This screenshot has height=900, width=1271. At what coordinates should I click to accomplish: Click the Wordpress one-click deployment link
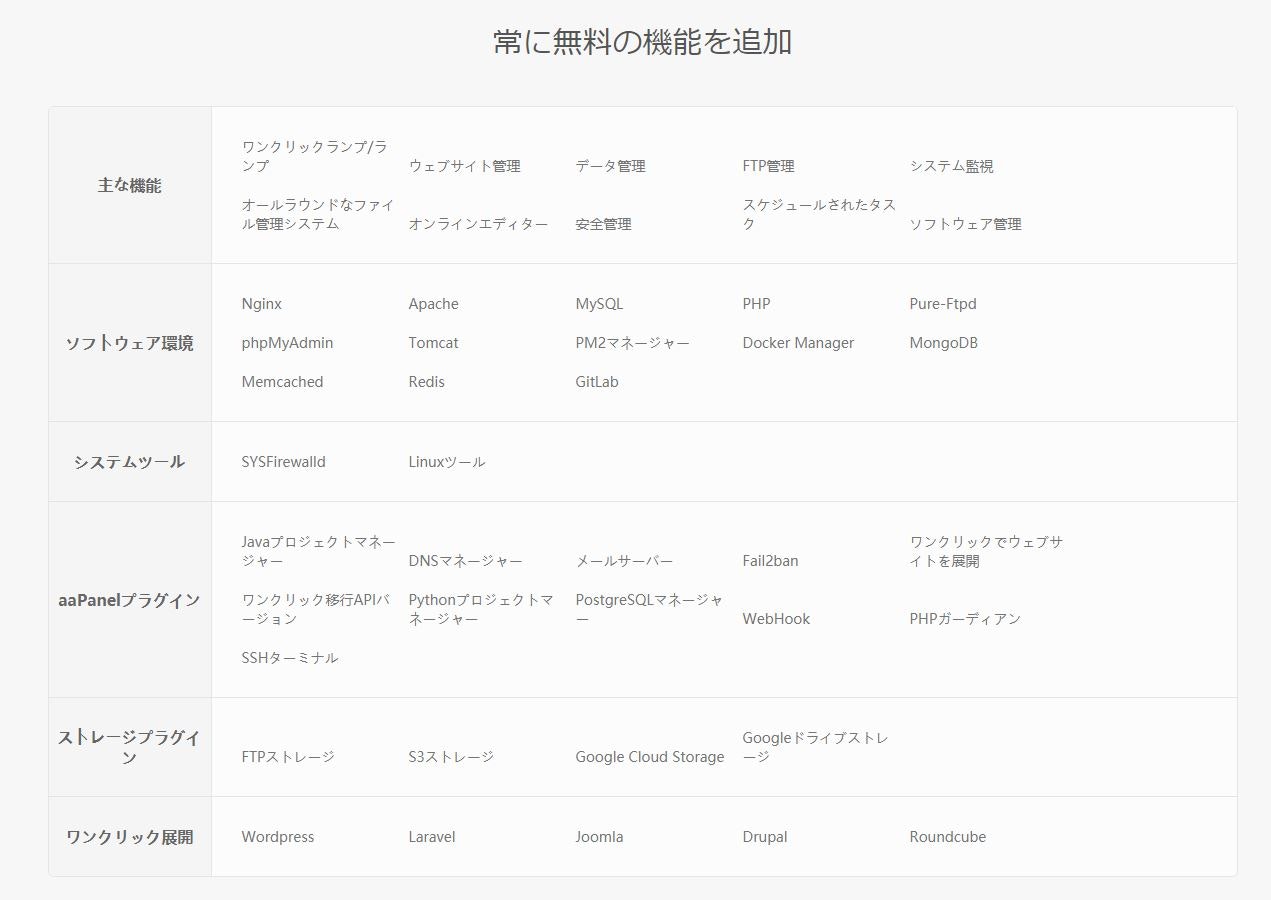277,836
